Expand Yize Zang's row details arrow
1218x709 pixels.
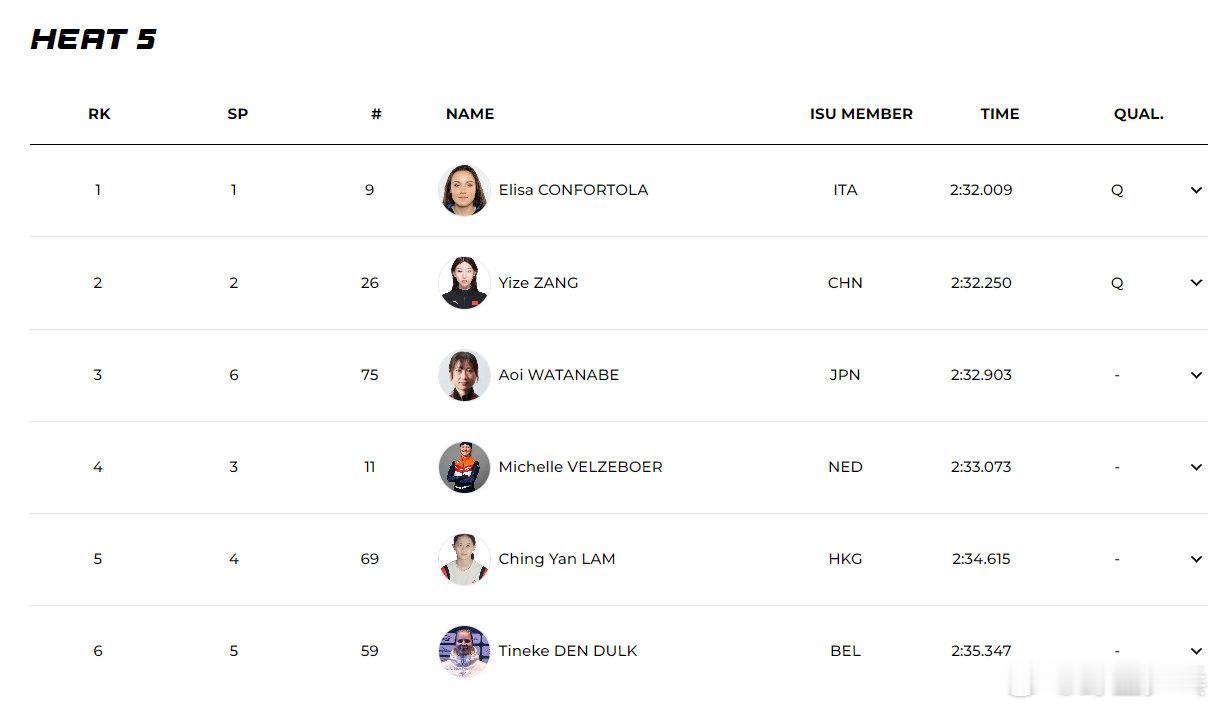[1196, 282]
